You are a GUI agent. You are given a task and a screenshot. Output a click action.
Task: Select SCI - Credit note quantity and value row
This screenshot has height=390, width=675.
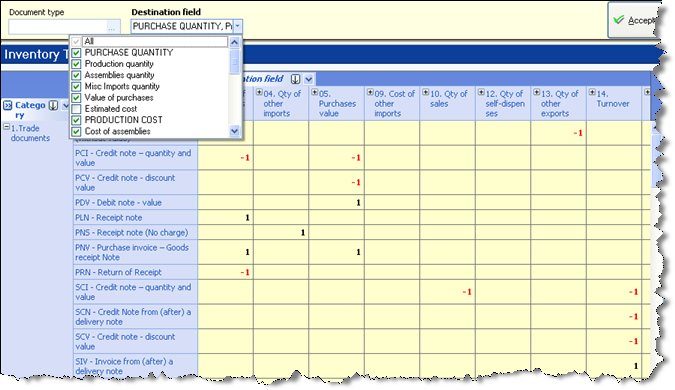(x=136, y=292)
